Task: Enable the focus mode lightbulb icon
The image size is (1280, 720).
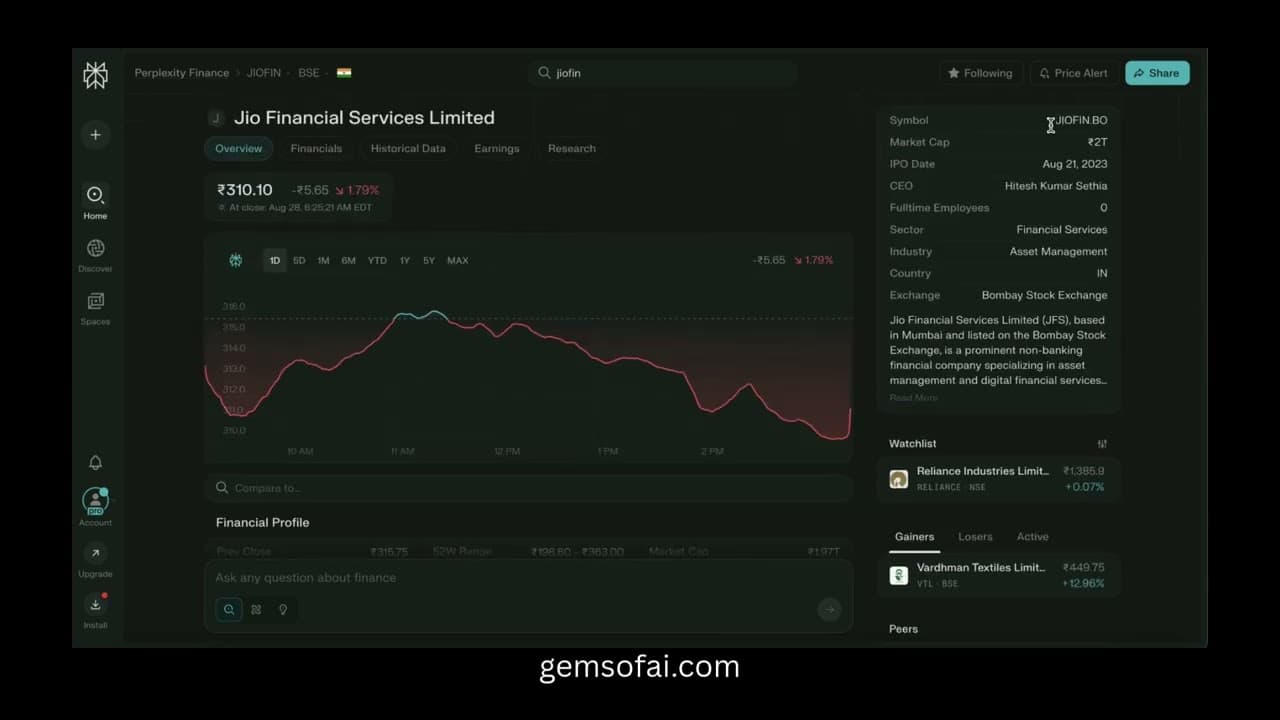Action: click(x=283, y=609)
